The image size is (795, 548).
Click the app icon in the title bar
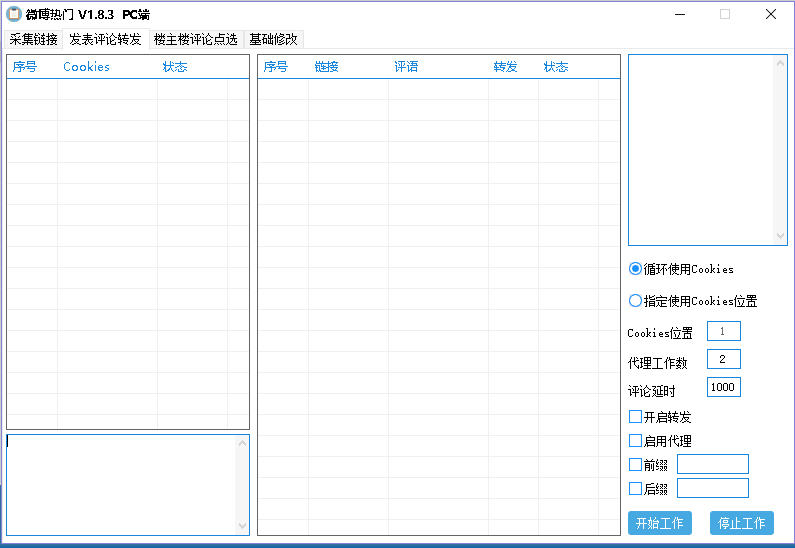[x=14, y=14]
